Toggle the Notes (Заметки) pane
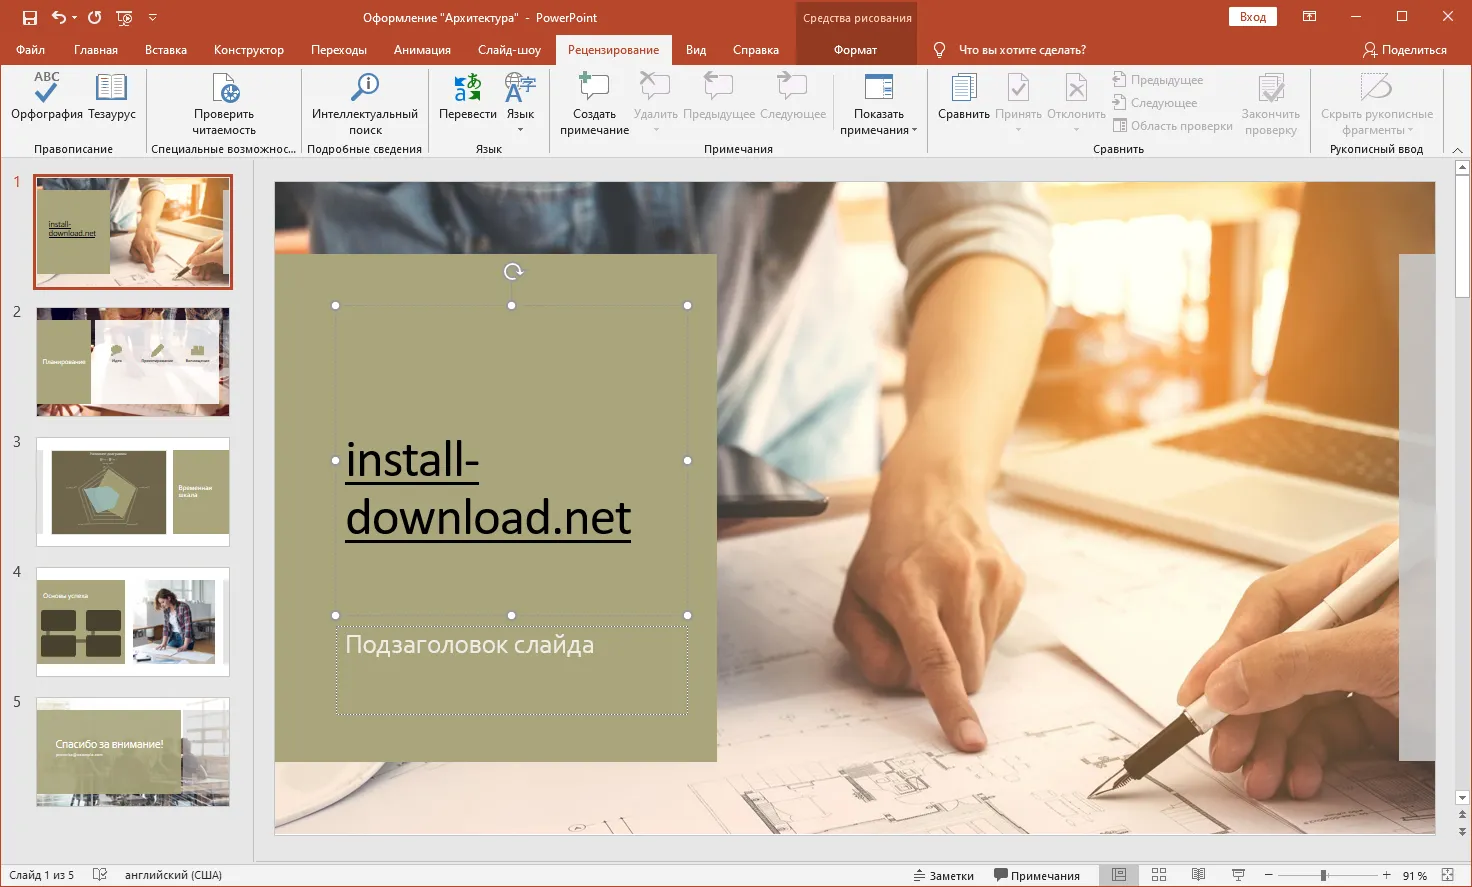1472x887 pixels. [x=943, y=875]
